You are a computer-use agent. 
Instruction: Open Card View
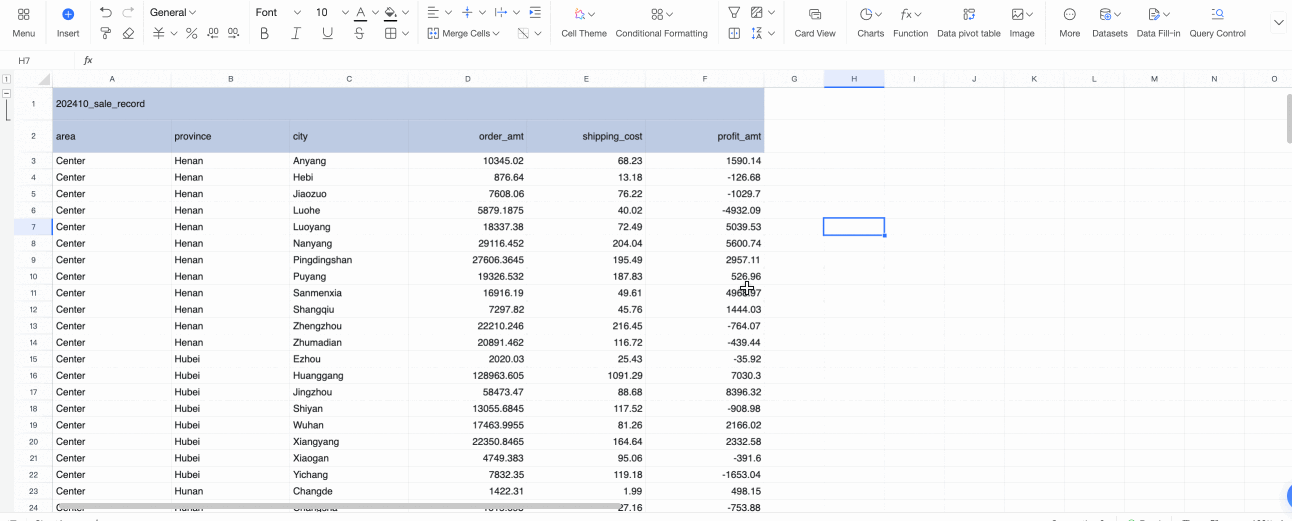click(x=815, y=22)
